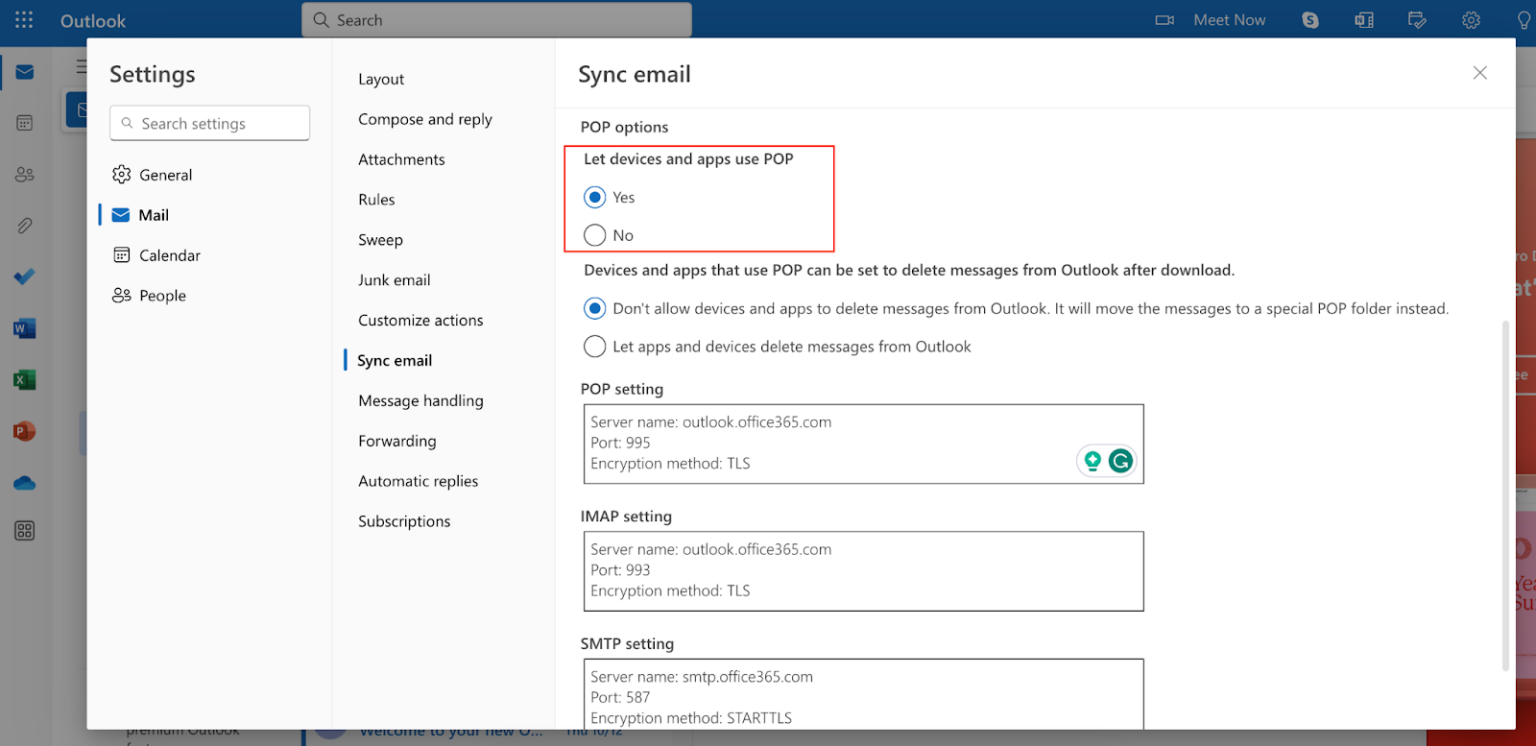Screen dimensions: 1536x746
Task: Select the Microsoft To Do checkmark icon
Action: coord(25,277)
